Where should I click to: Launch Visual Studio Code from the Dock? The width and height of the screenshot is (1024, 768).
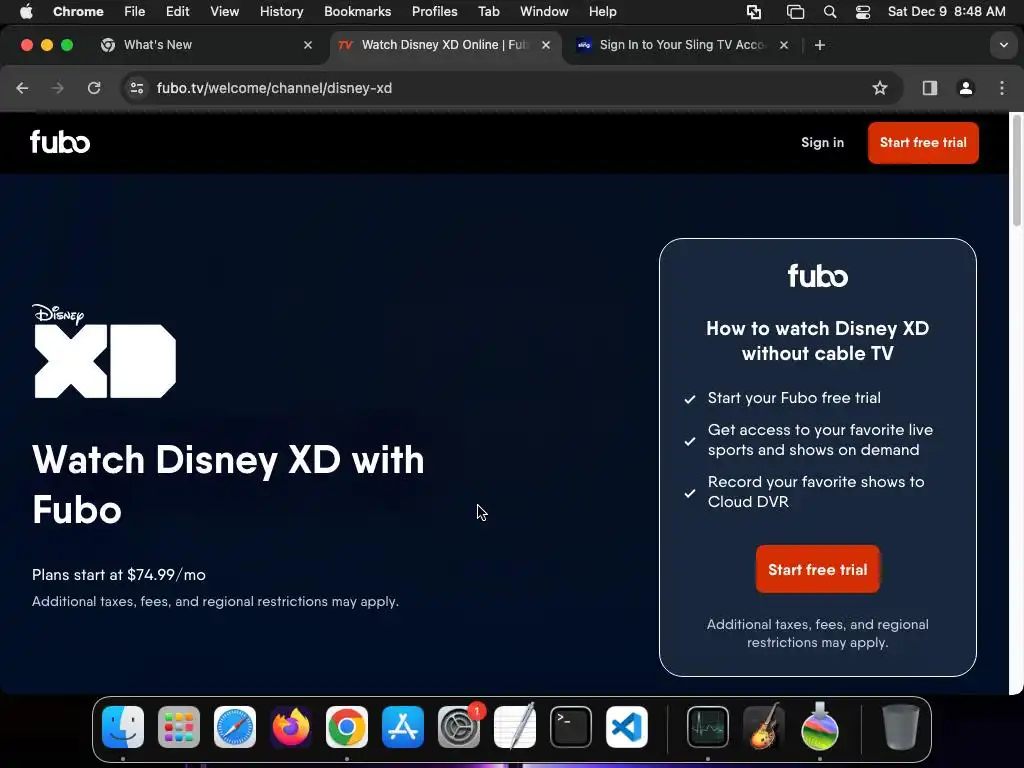(x=627, y=727)
